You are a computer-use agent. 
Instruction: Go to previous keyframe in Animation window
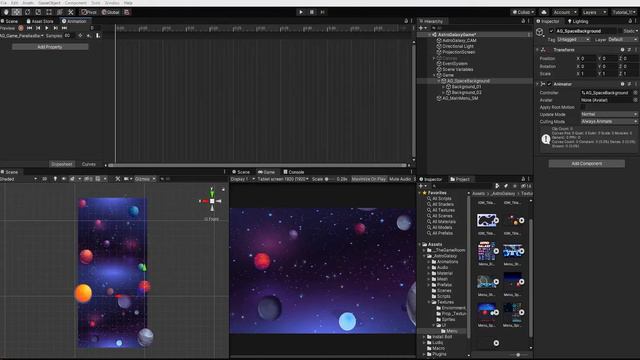point(38,28)
